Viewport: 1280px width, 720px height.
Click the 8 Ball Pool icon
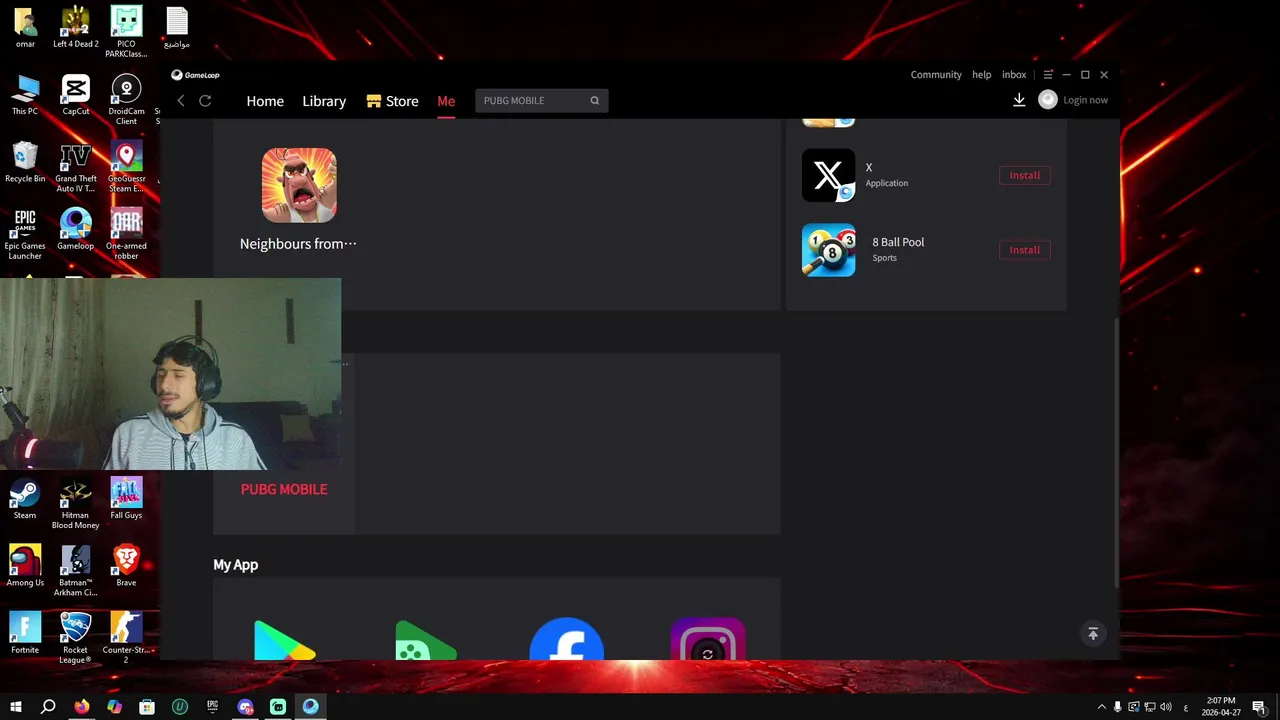[828, 250]
